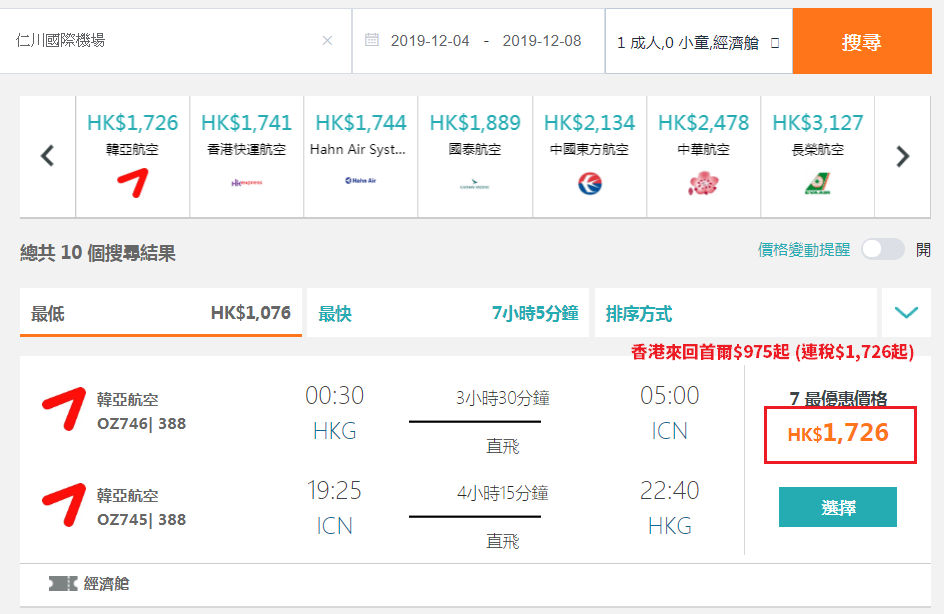Viewport: 944px width, 614px height.
Task: Click the 價格變動提醒 label link
Action: [804, 250]
